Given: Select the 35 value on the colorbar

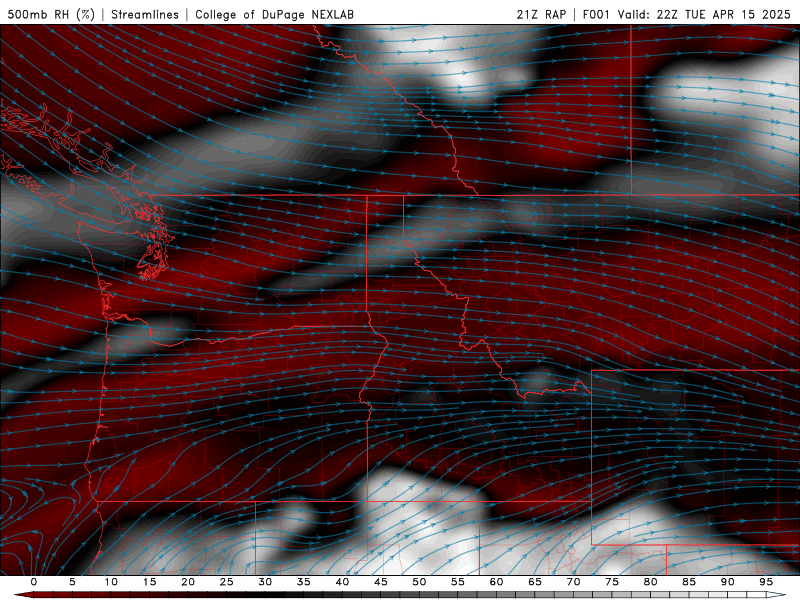Looking at the screenshot, I should click(304, 582).
